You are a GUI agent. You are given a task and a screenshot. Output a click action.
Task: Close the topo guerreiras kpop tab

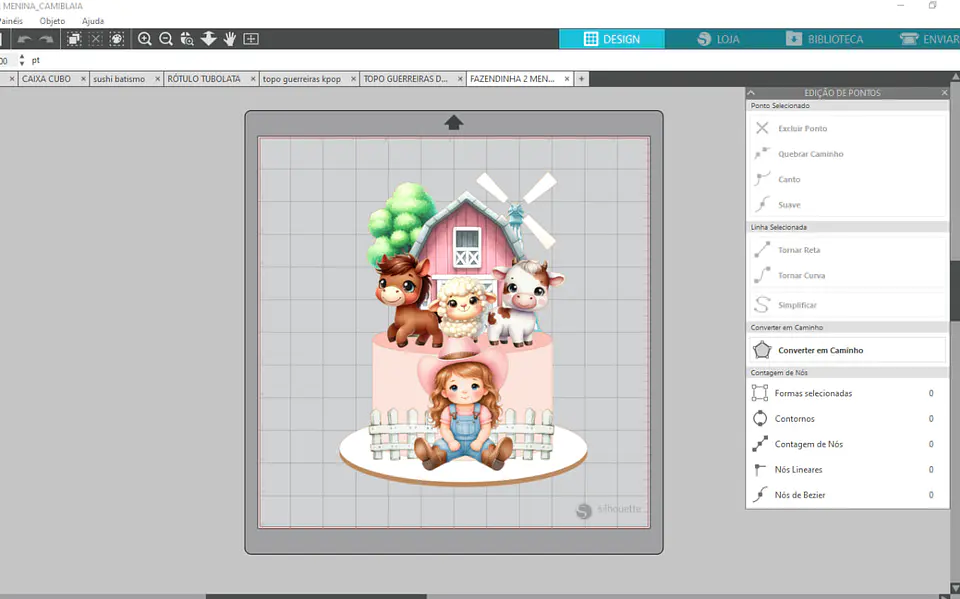353,79
